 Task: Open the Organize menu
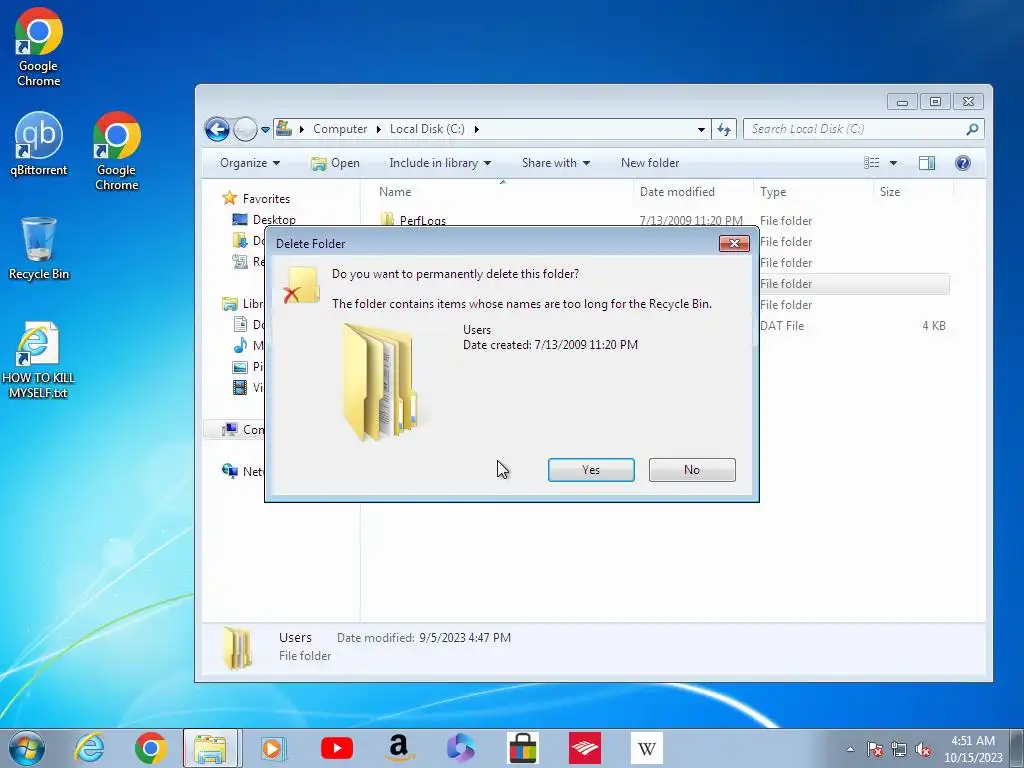pyautogui.click(x=249, y=163)
